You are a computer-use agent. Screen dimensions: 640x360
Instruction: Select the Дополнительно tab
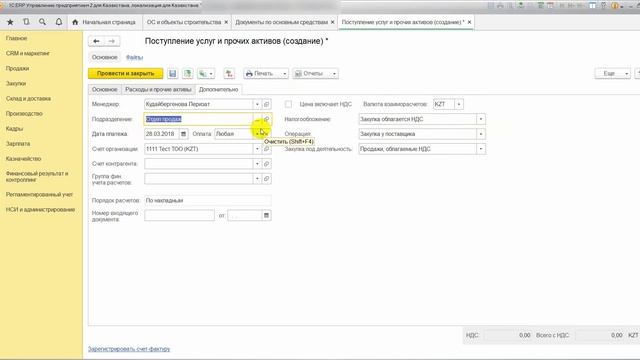tap(218, 89)
